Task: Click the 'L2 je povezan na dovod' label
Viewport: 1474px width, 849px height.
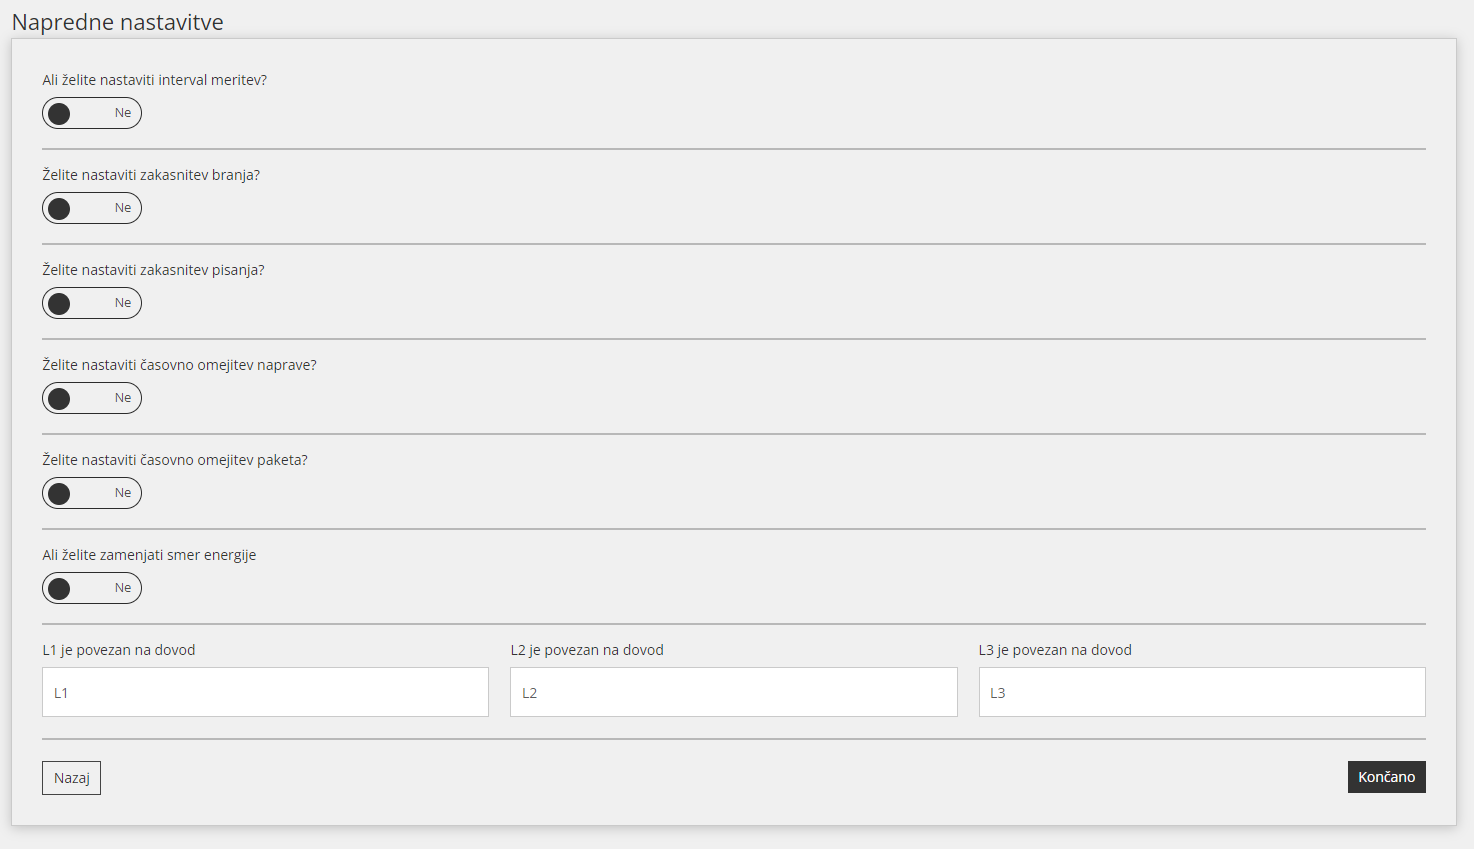Action: pos(587,650)
